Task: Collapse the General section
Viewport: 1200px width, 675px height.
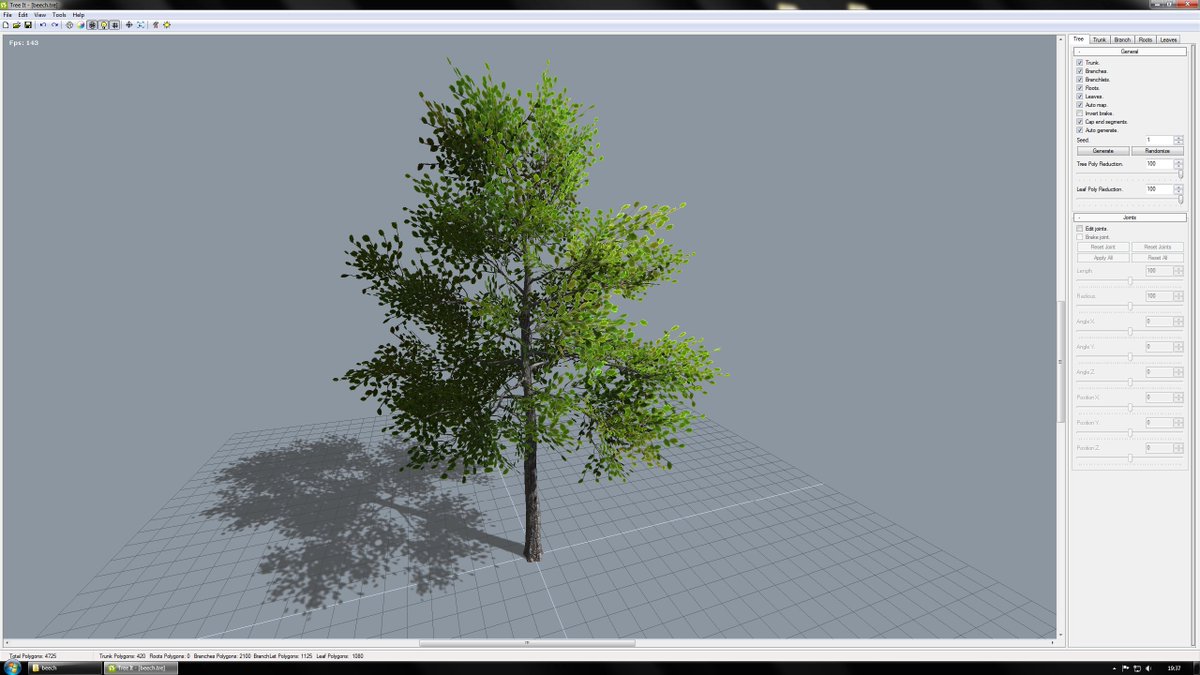Action: click(1078, 51)
